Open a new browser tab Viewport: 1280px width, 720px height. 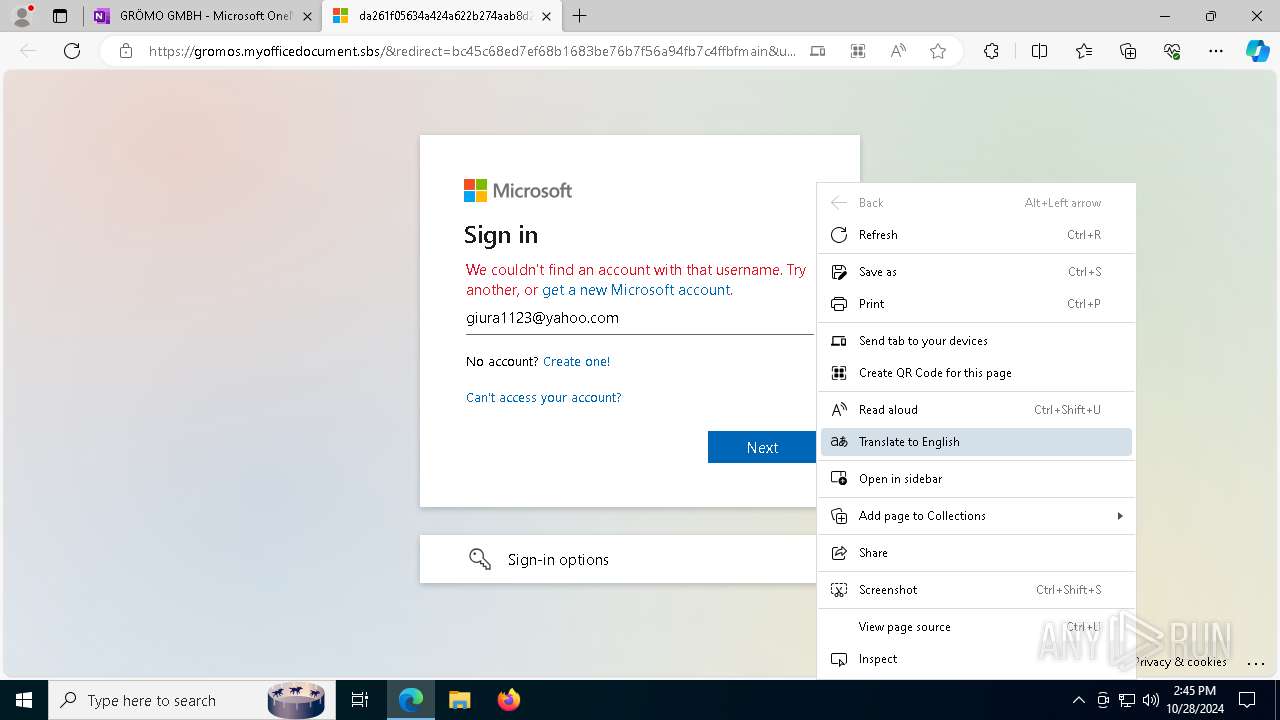580,16
